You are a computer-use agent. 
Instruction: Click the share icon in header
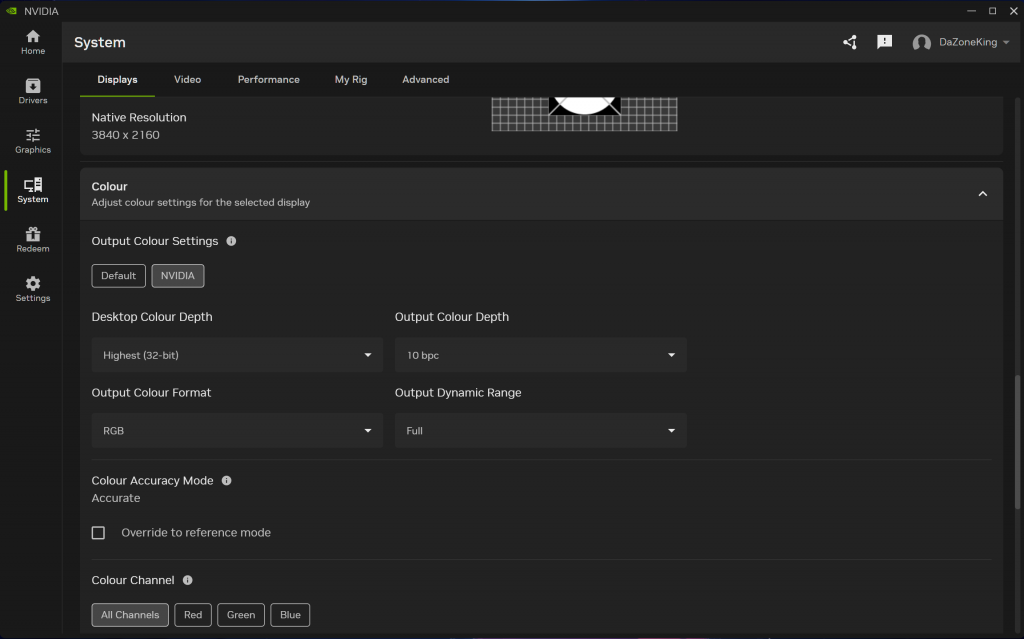[850, 42]
